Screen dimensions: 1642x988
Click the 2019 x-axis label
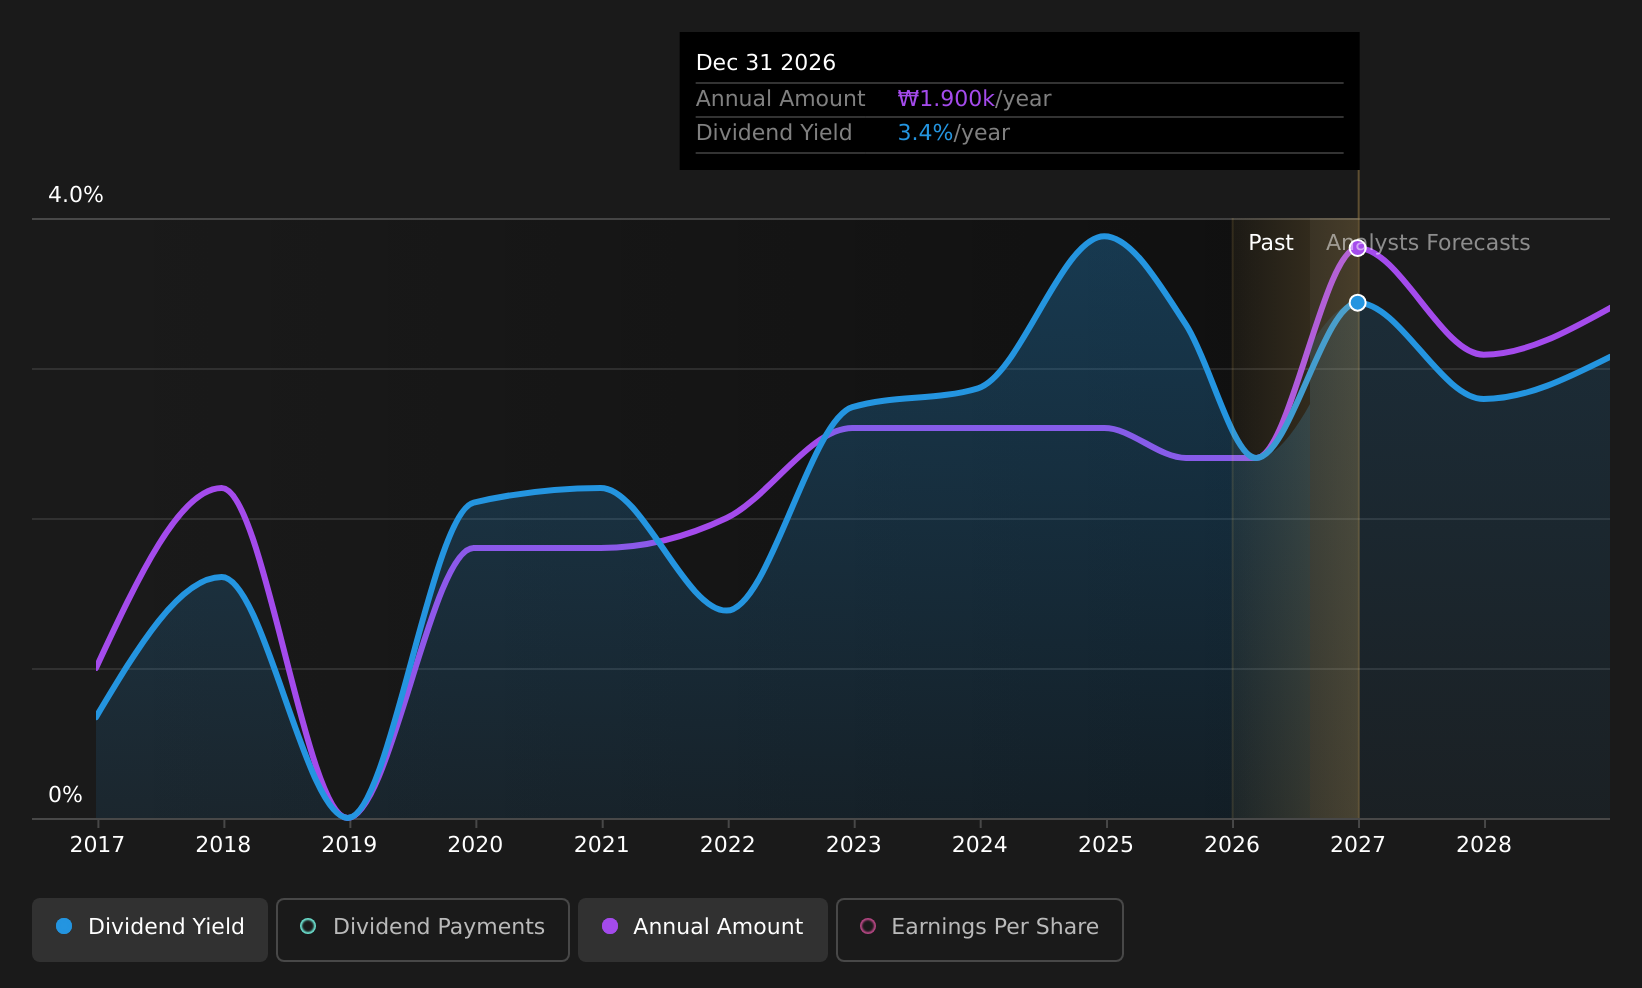(x=349, y=845)
